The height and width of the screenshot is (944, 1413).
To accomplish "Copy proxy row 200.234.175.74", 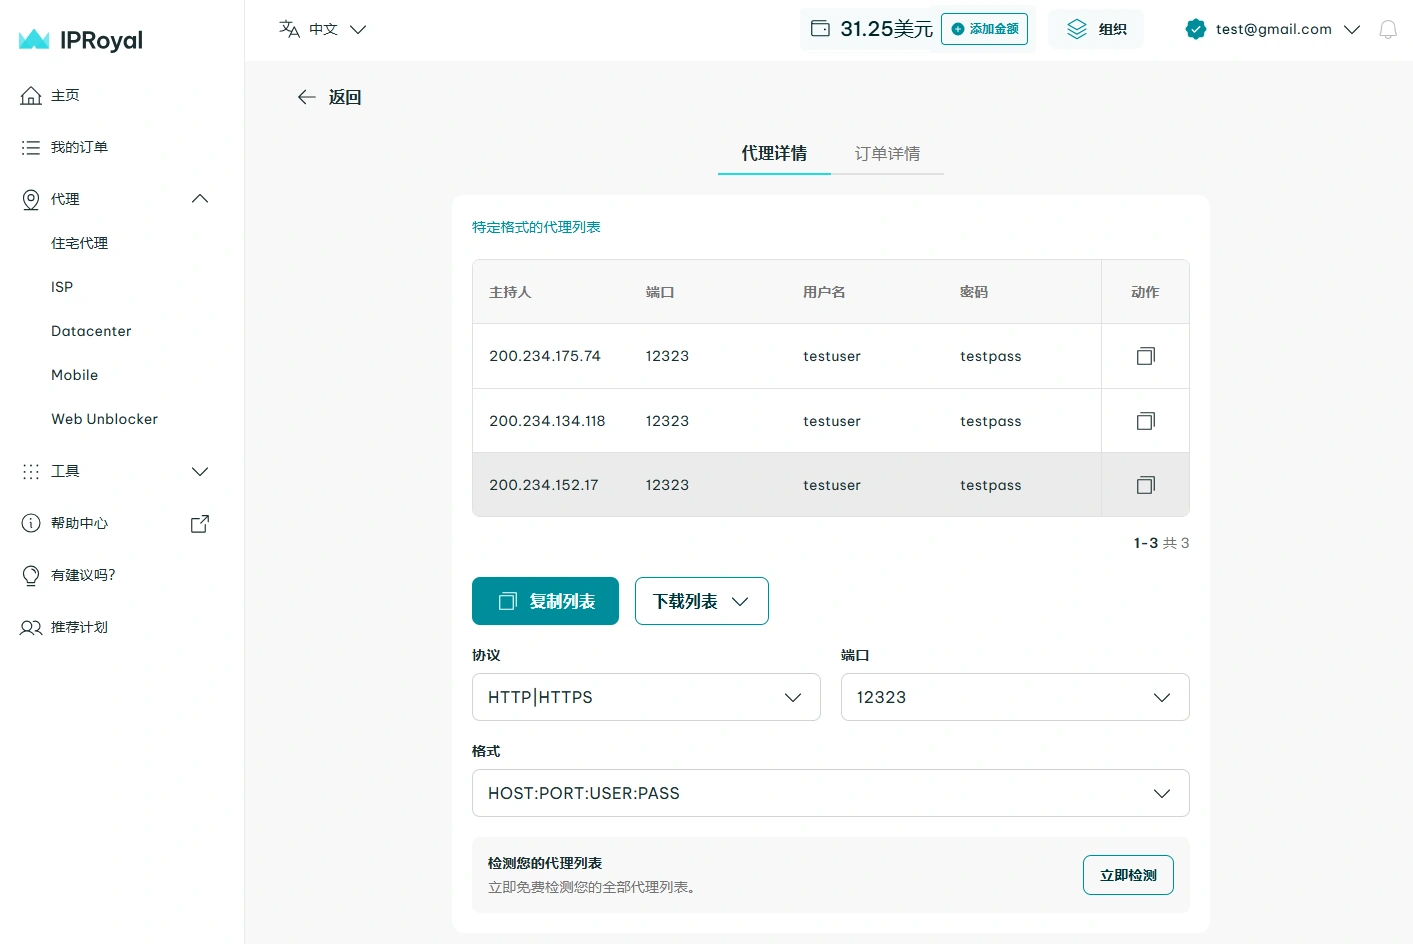I will [x=1145, y=356].
